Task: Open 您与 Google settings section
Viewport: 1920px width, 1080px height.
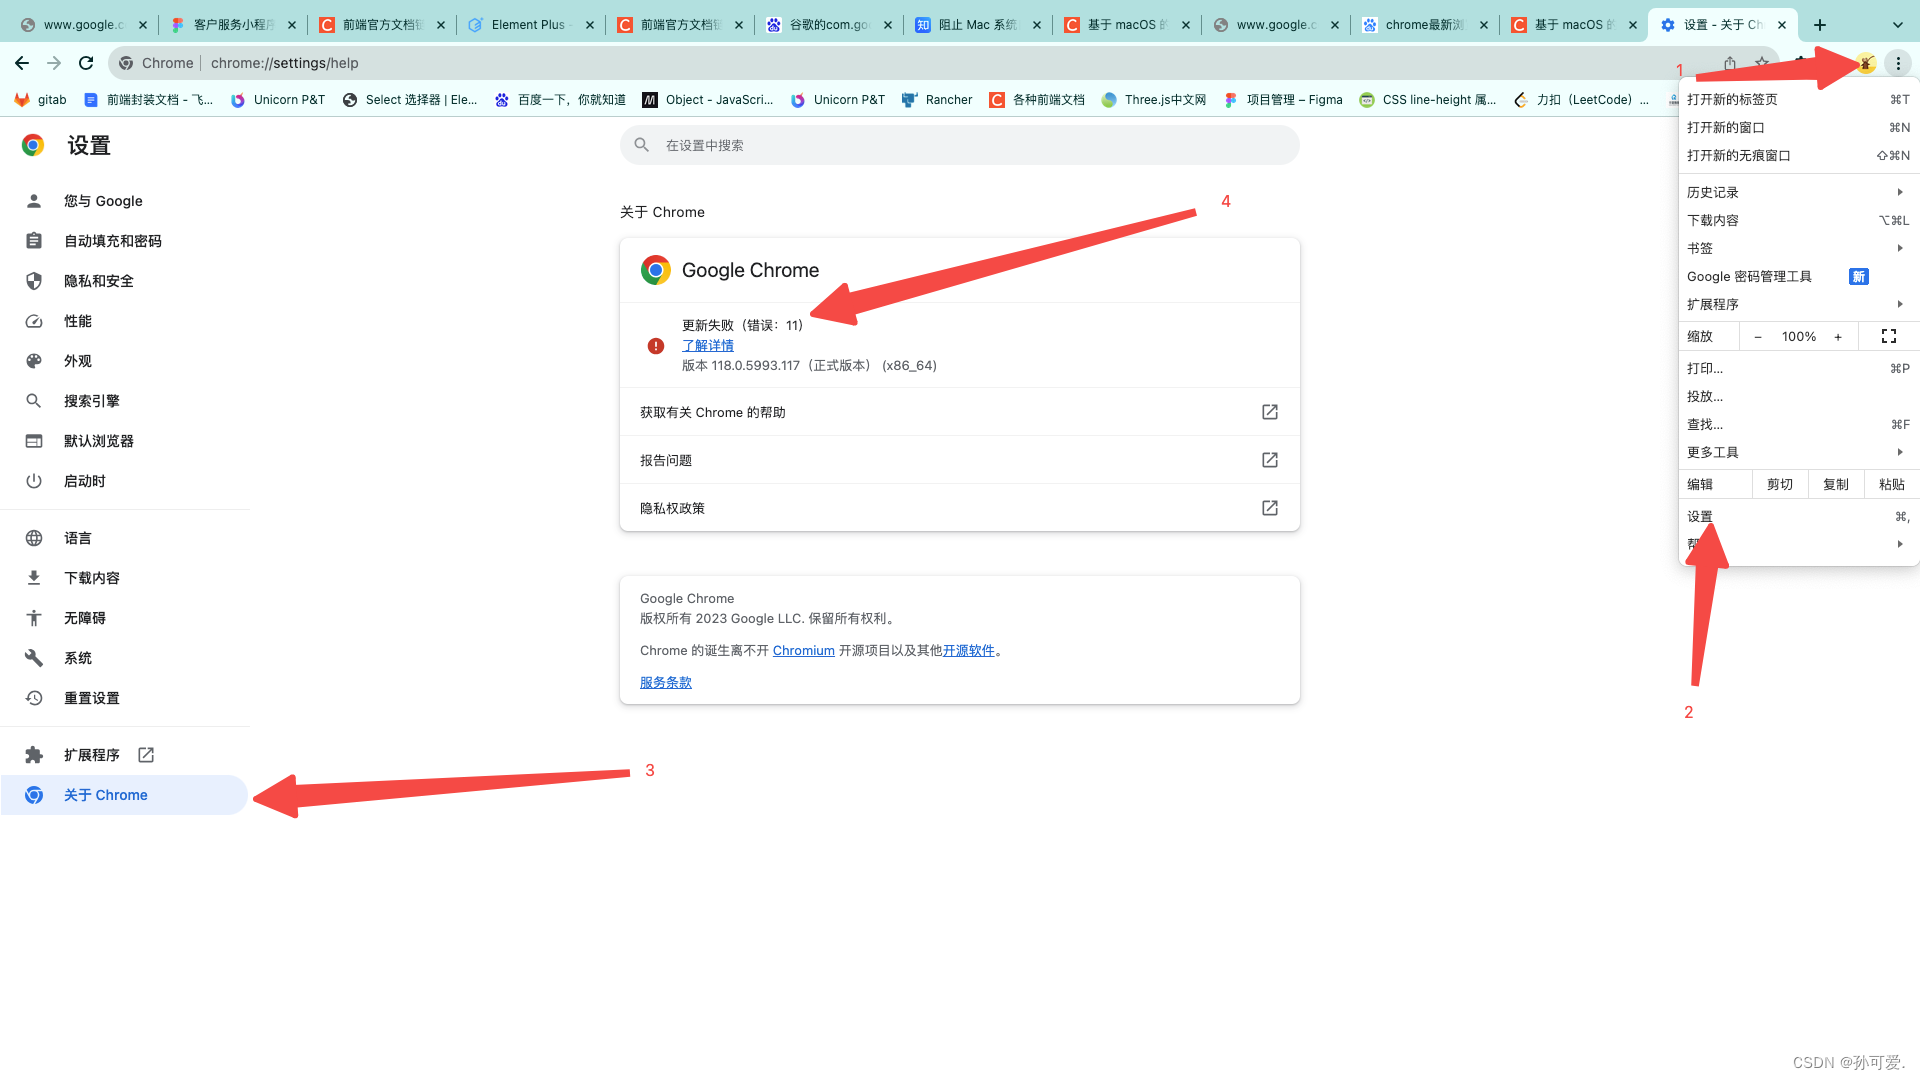Action: coord(124,201)
